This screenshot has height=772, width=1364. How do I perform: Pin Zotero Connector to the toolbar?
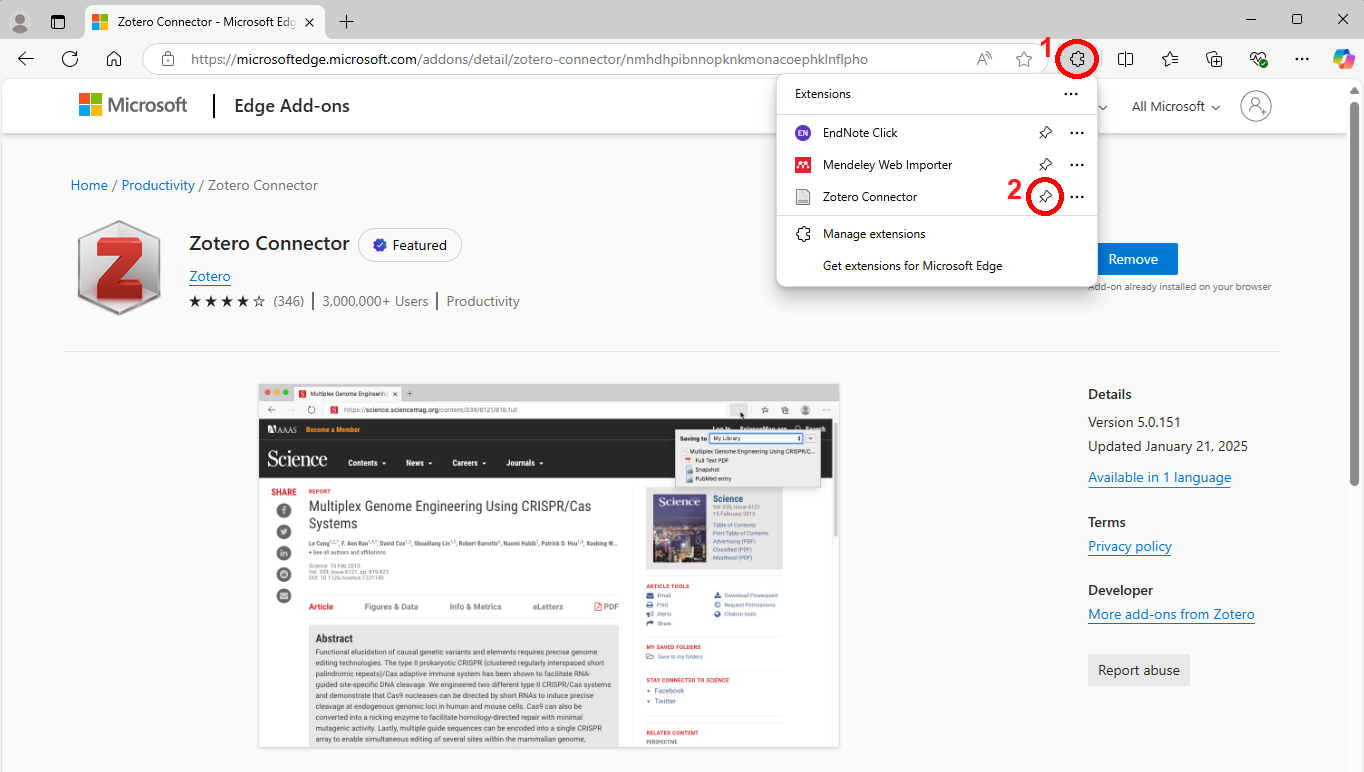(1044, 197)
